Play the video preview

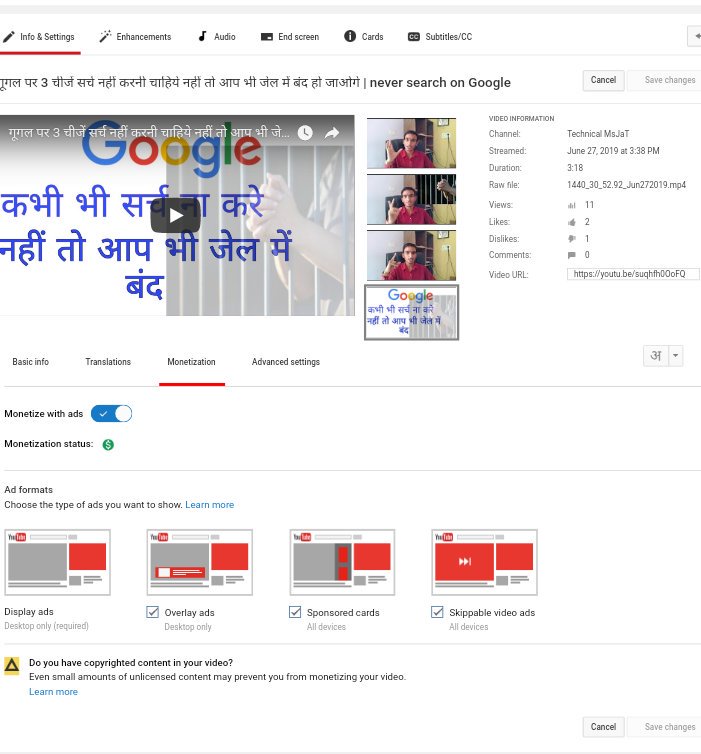(175, 216)
